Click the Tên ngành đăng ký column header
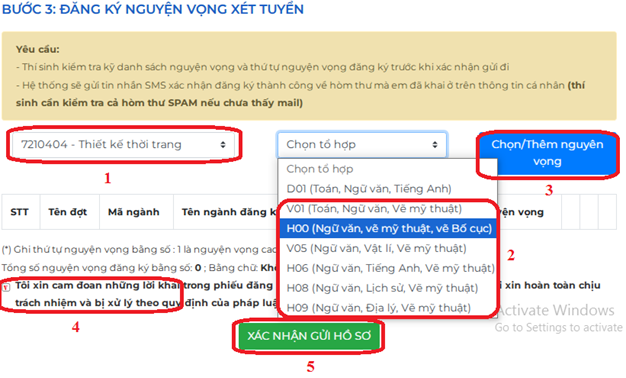 [x=227, y=212]
